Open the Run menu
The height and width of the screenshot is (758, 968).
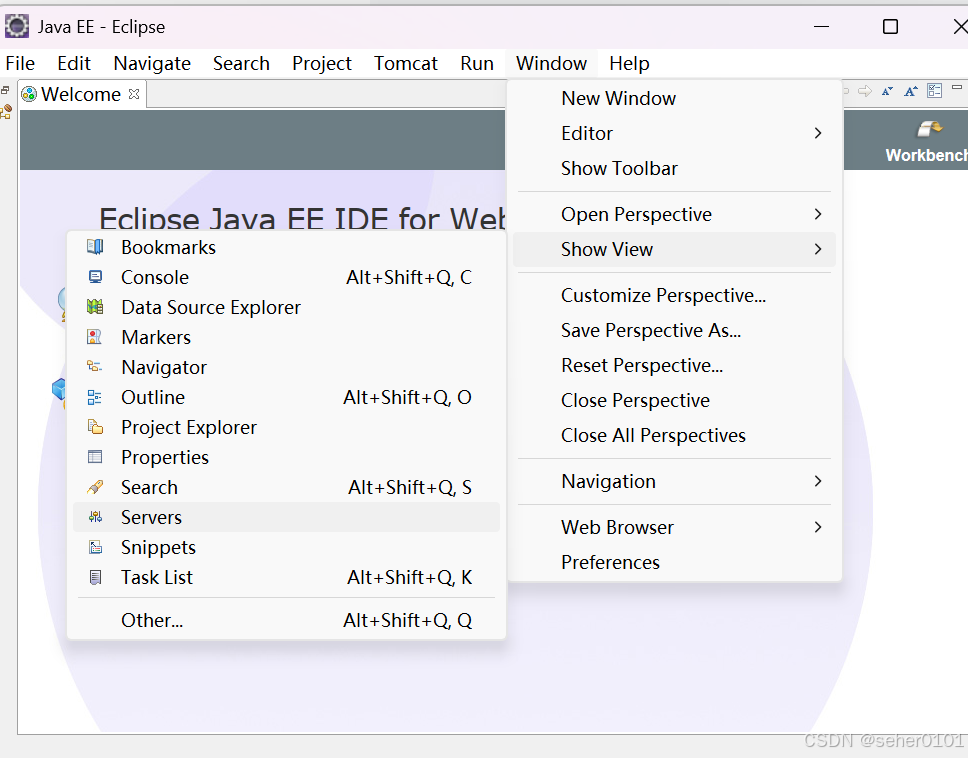(x=477, y=63)
